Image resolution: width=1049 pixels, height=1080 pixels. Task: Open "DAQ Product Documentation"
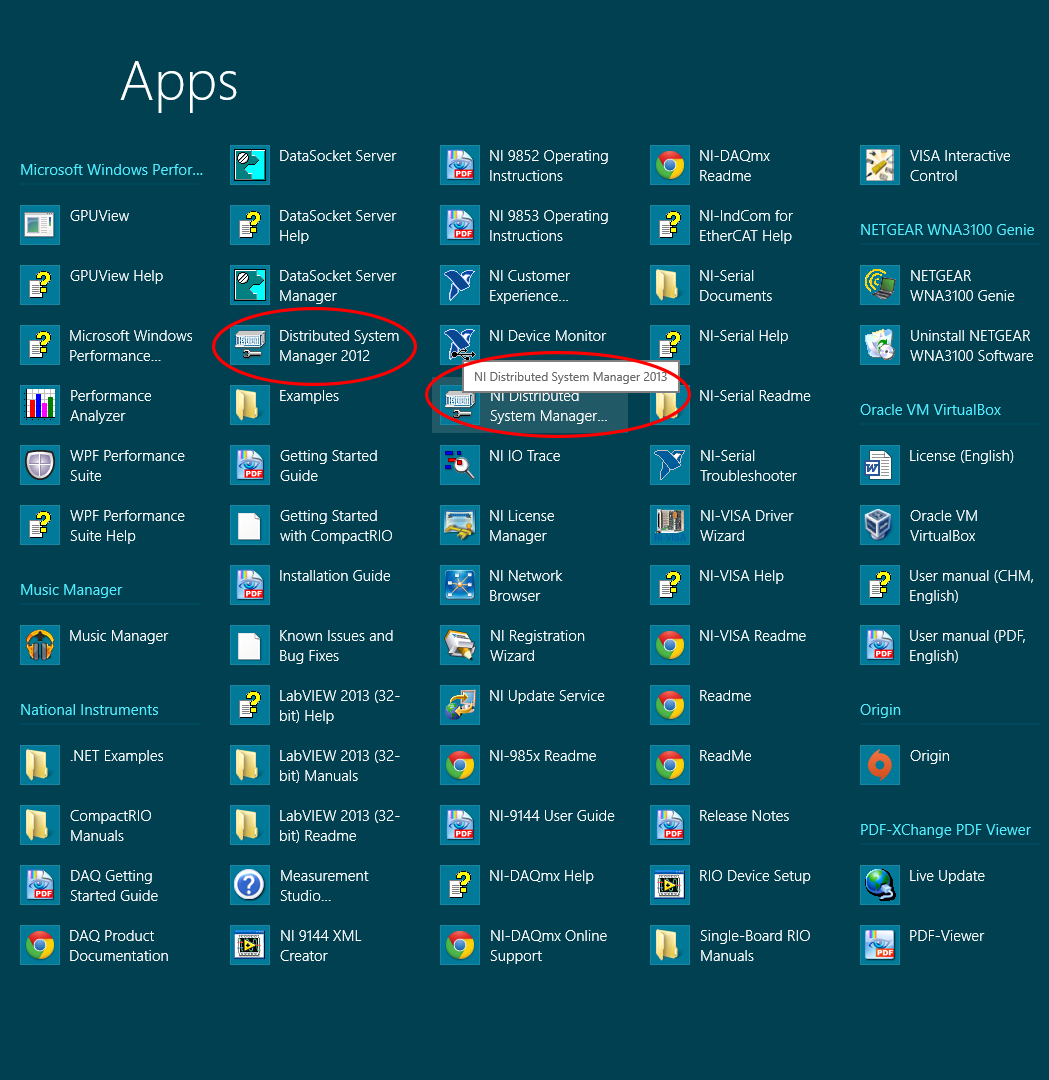[95, 945]
